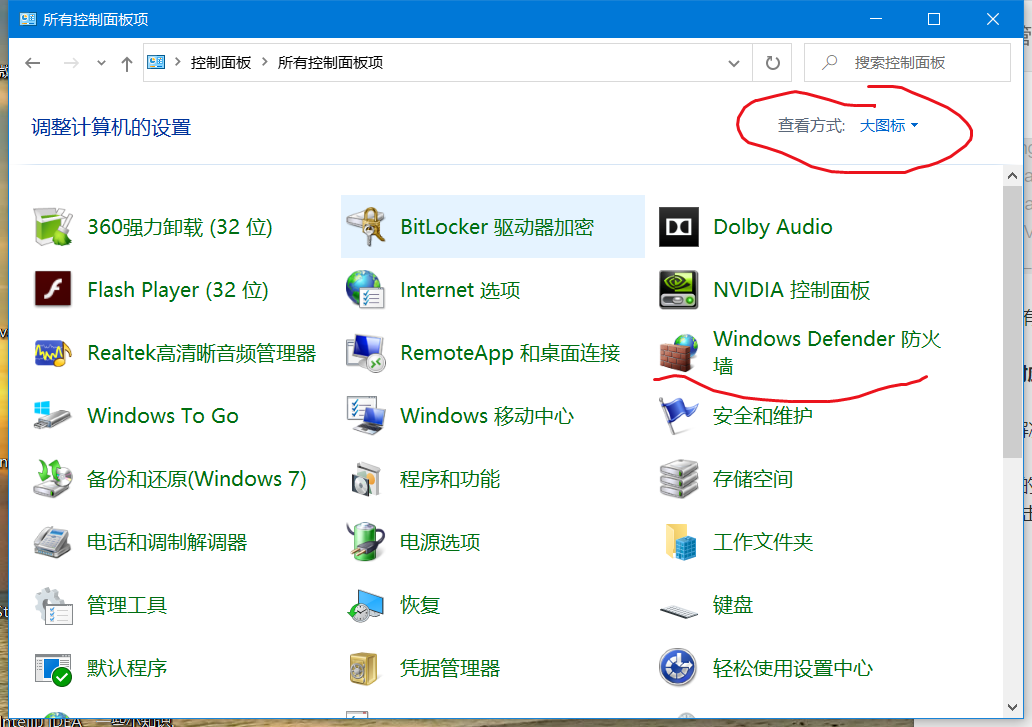Open the 默认程序 link
This screenshot has width=1032, height=727.
[127, 668]
